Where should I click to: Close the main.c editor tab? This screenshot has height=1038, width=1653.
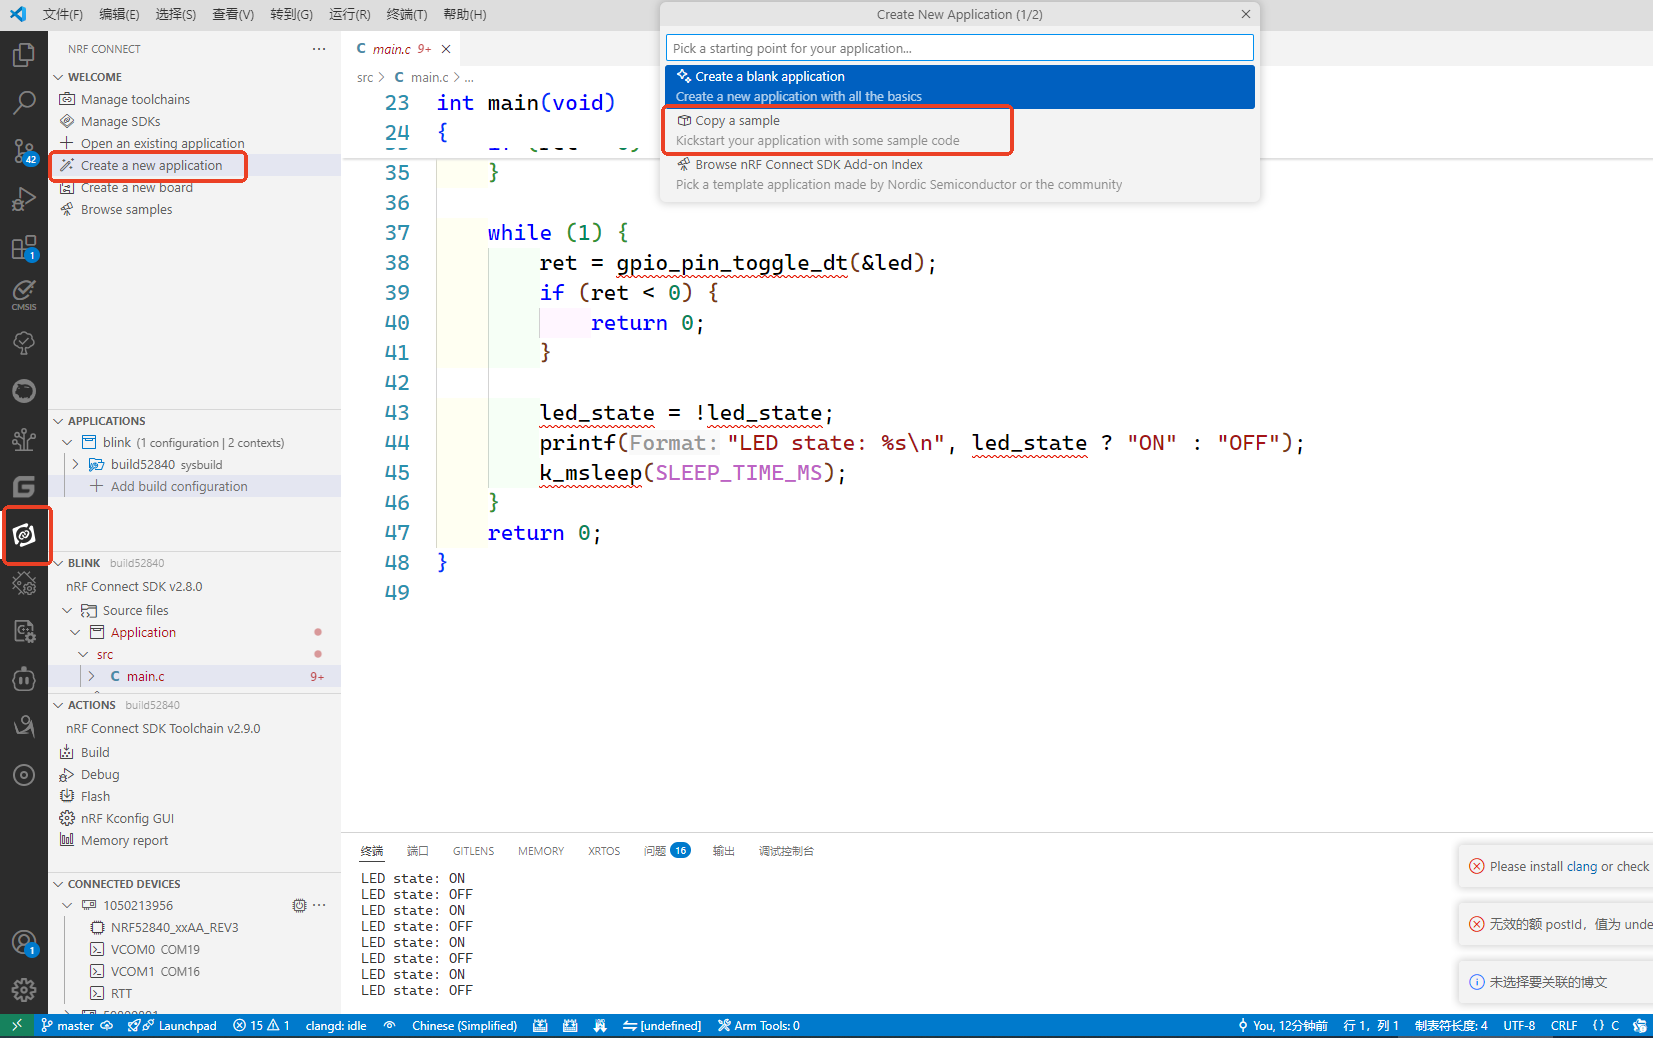[x=446, y=49]
